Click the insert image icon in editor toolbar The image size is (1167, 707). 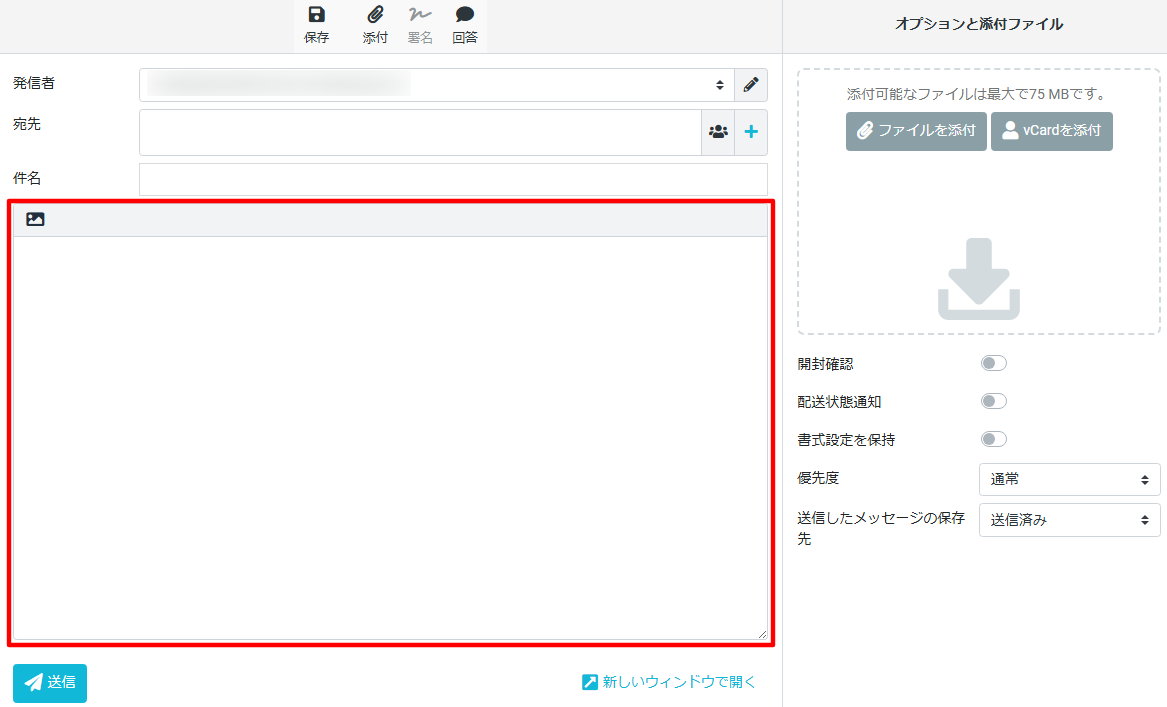[35, 219]
